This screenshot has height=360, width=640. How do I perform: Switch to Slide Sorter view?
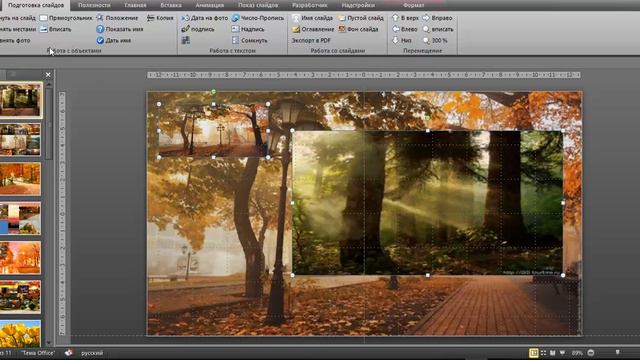tap(543, 353)
